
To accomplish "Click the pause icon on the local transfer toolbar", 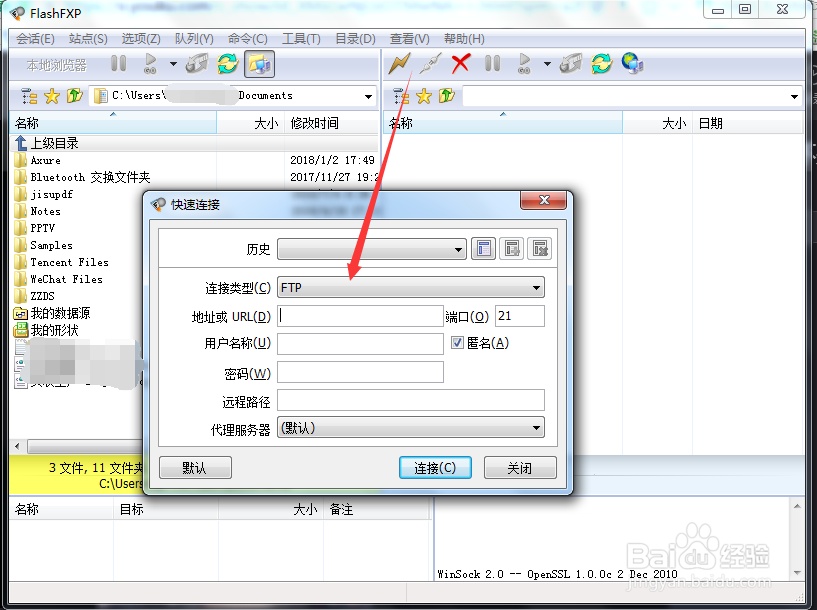I will tap(118, 63).
